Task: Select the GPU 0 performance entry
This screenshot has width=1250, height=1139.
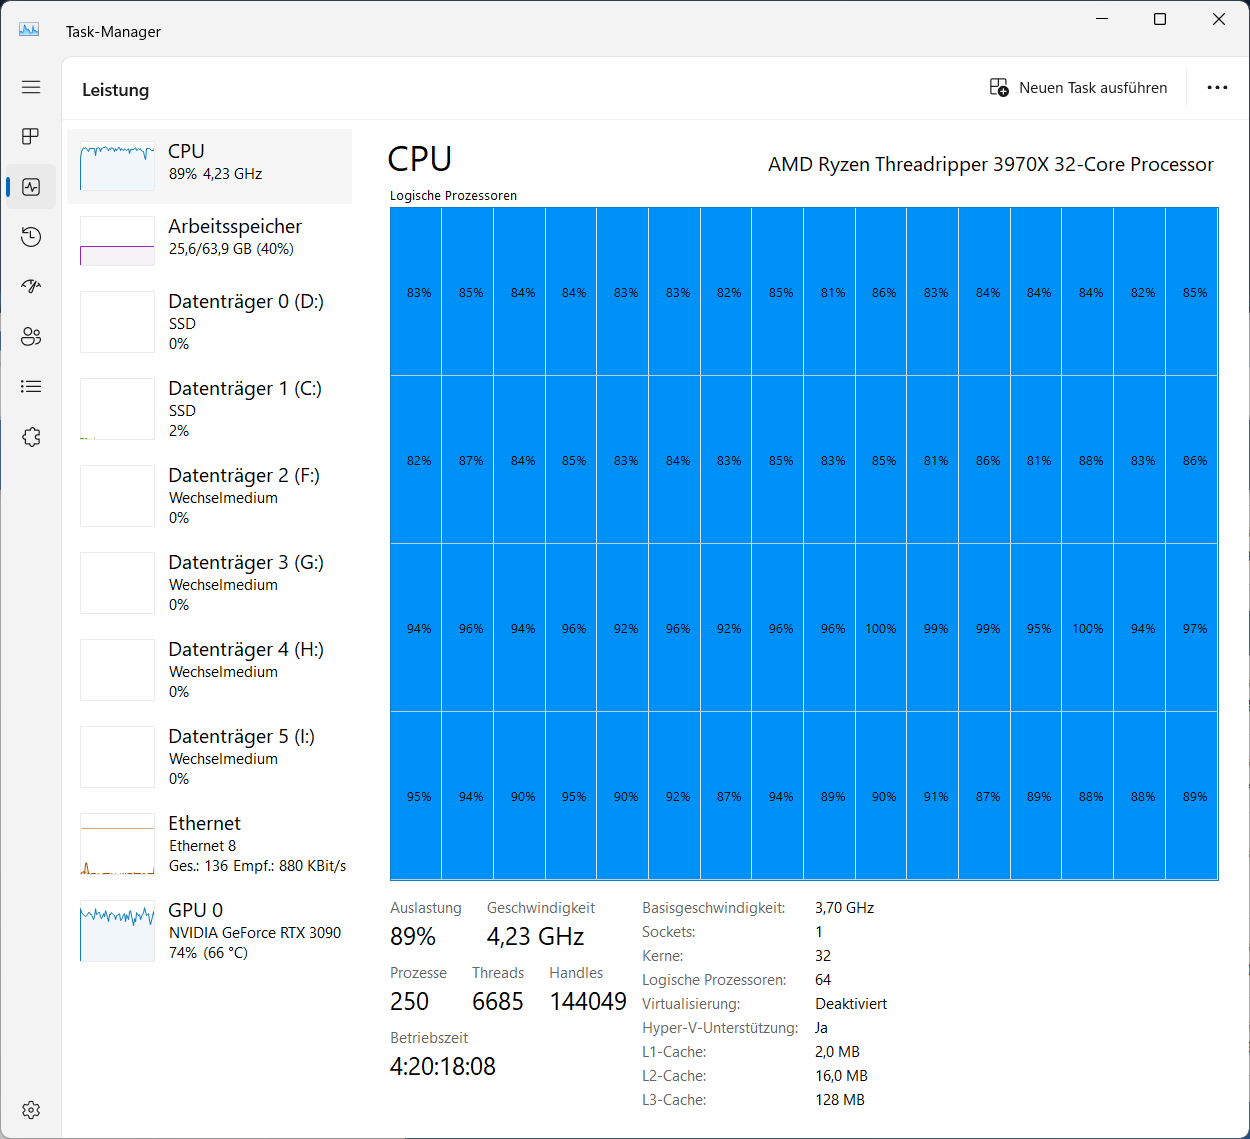Action: coord(209,931)
